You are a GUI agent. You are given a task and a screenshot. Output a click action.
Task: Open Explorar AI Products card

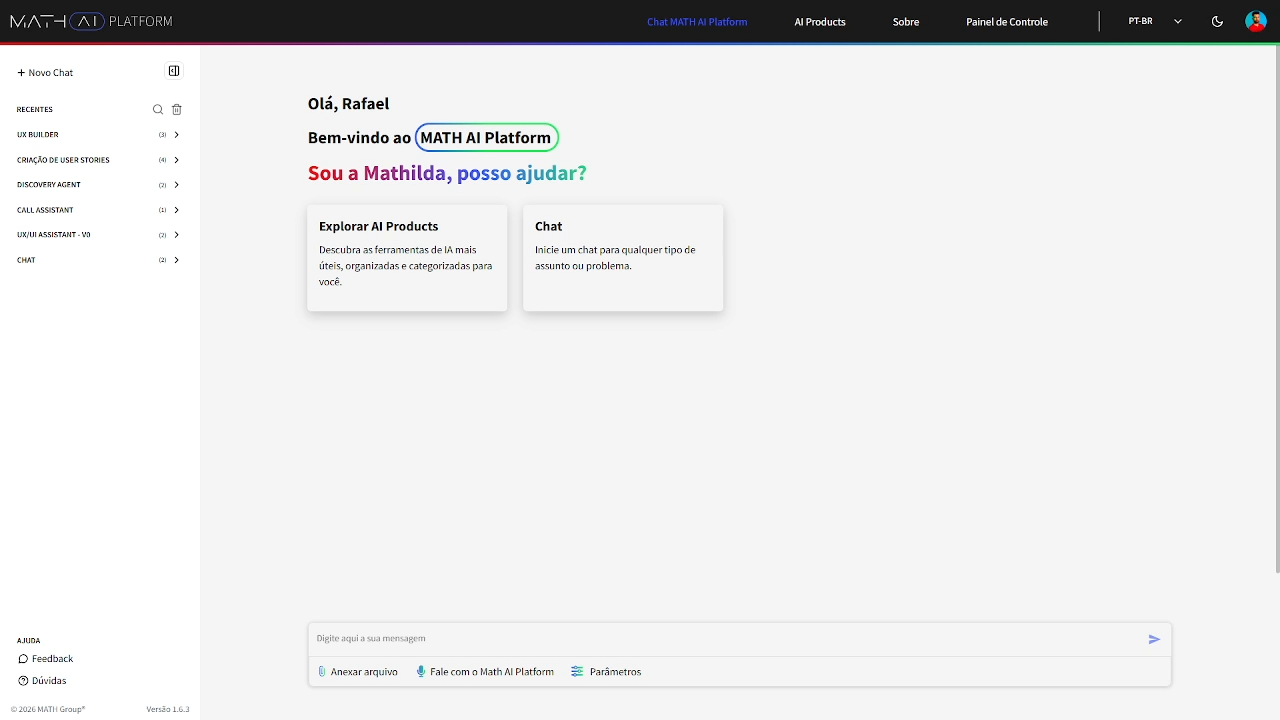click(407, 258)
